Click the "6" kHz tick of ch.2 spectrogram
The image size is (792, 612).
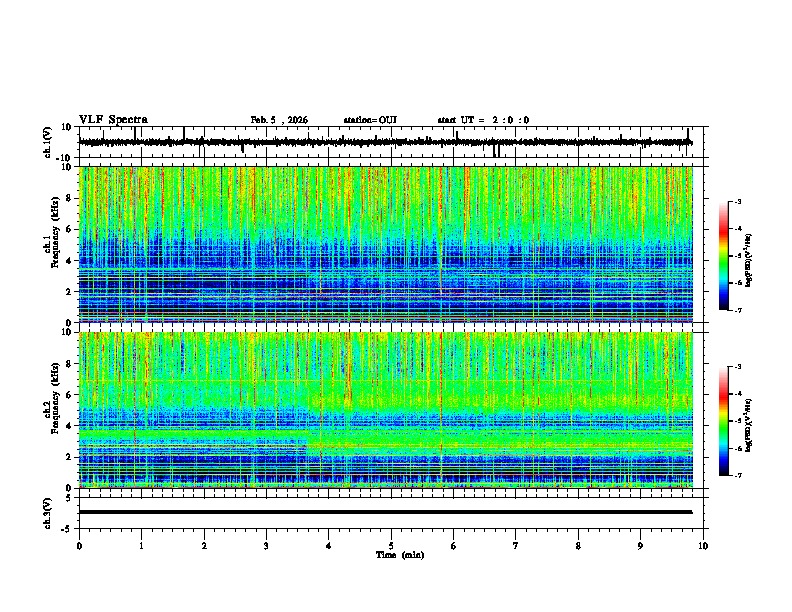[x=70, y=395]
